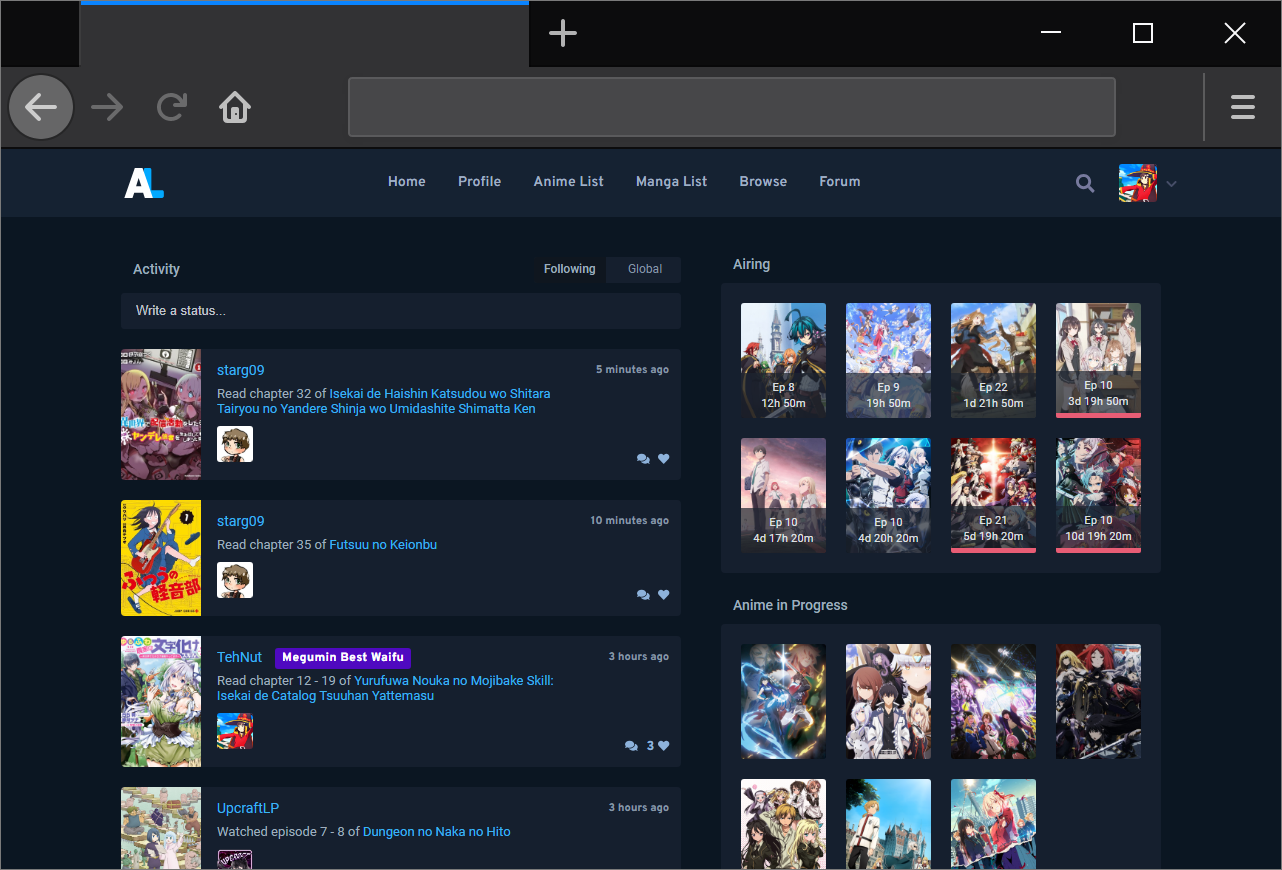Click the browser home icon
Viewport: 1282px width, 870px height.
click(235, 107)
